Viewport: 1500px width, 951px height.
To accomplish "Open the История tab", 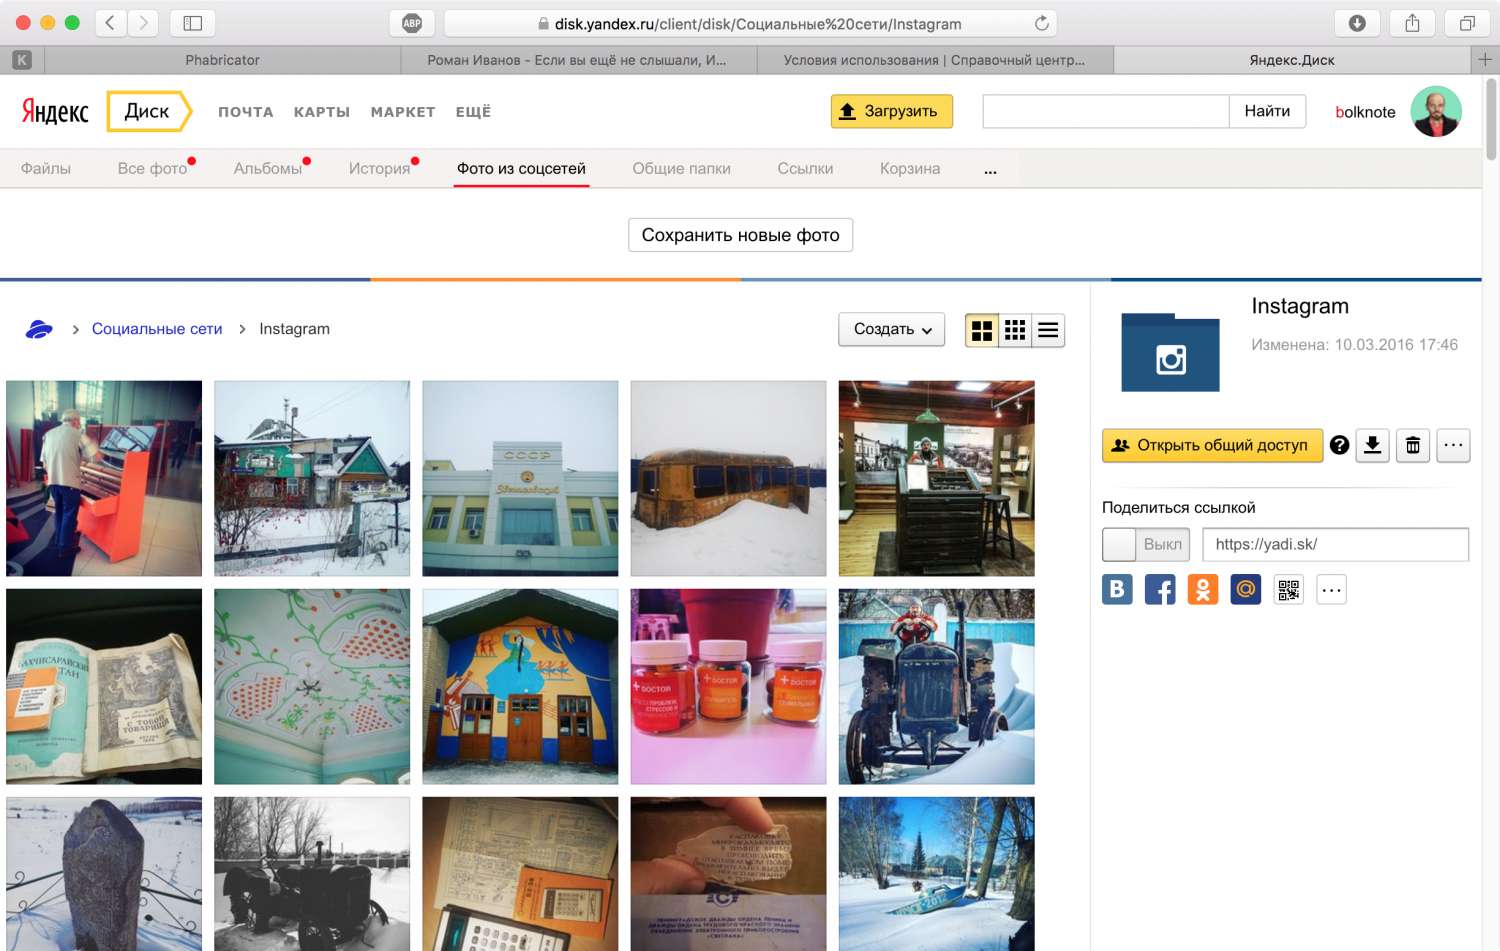I will 379,168.
